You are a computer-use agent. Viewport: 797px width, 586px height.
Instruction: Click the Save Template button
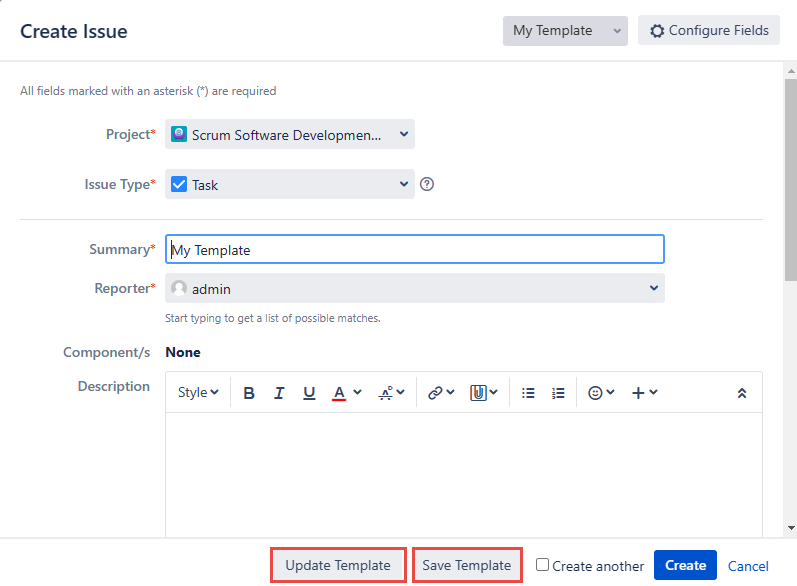(x=467, y=565)
